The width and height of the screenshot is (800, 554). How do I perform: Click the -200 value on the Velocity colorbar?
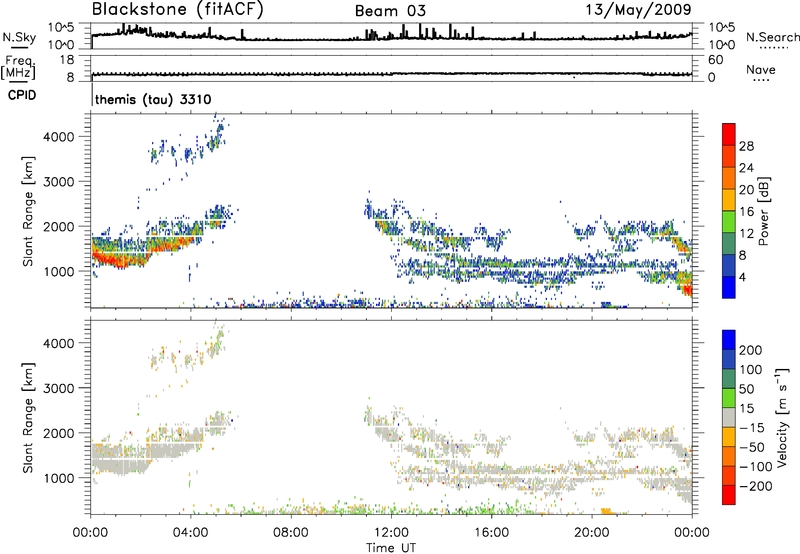756,486
